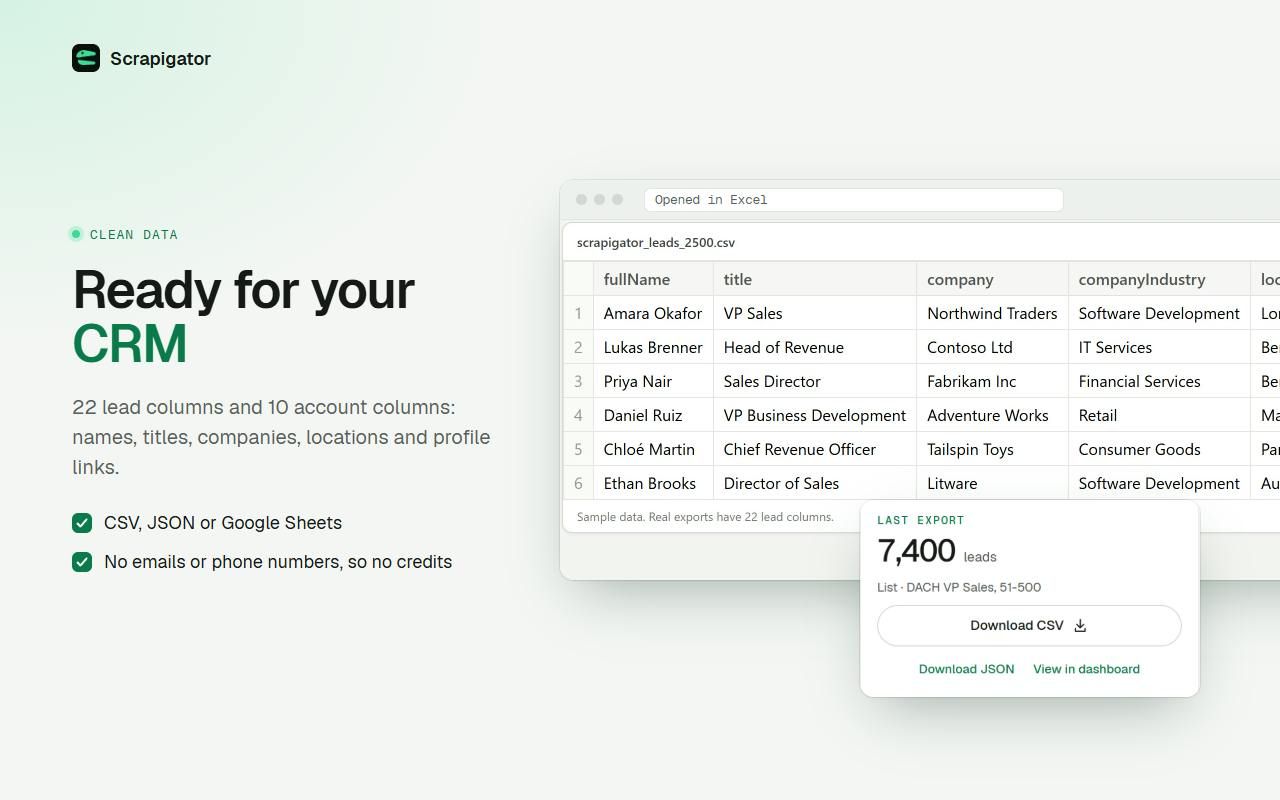Toggle the CSV, JSON or Google Sheets checkbox

coord(82,523)
